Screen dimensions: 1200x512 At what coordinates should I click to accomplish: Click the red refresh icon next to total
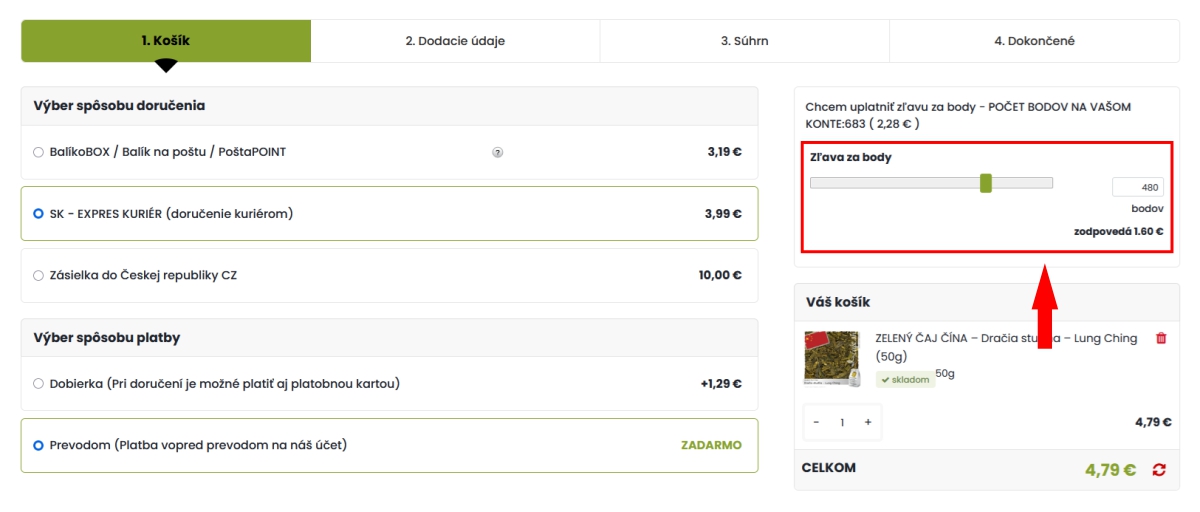1159,469
